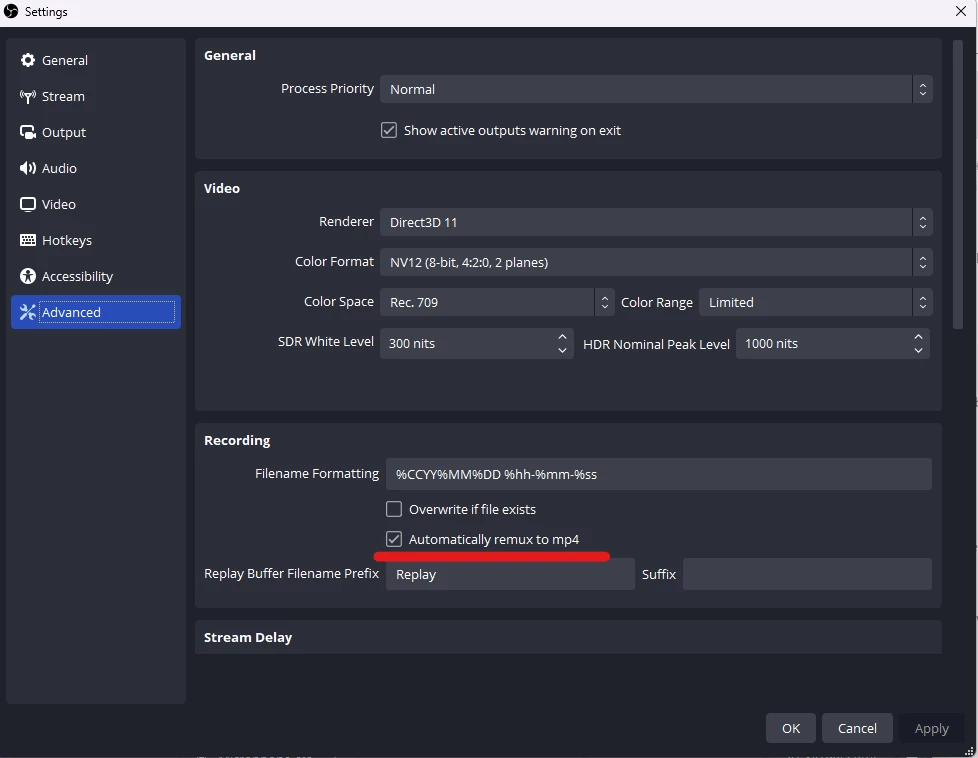Go to Hotkeys settings
Viewport: 978px width, 758px height.
pyautogui.click(x=96, y=240)
